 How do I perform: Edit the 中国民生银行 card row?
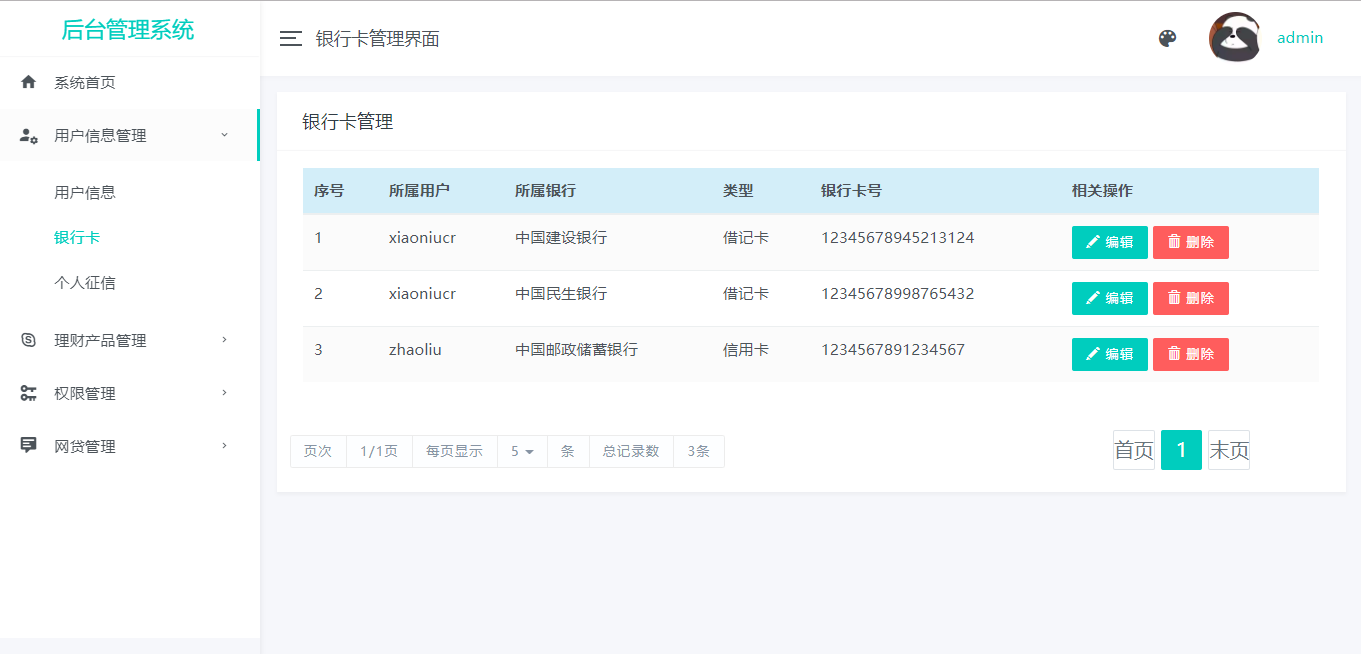[1110, 298]
